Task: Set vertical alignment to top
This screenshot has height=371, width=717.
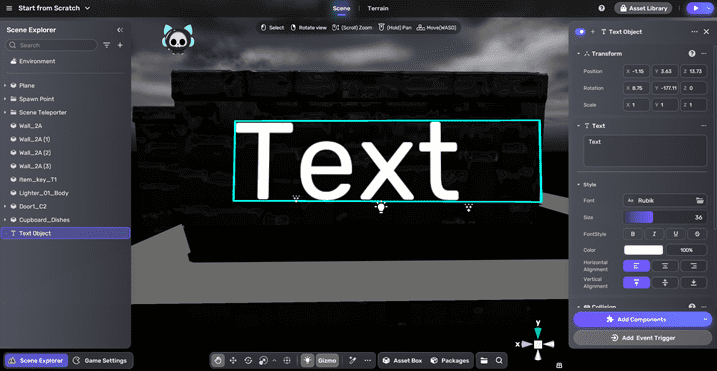Action: pyautogui.click(x=636, y=283)
